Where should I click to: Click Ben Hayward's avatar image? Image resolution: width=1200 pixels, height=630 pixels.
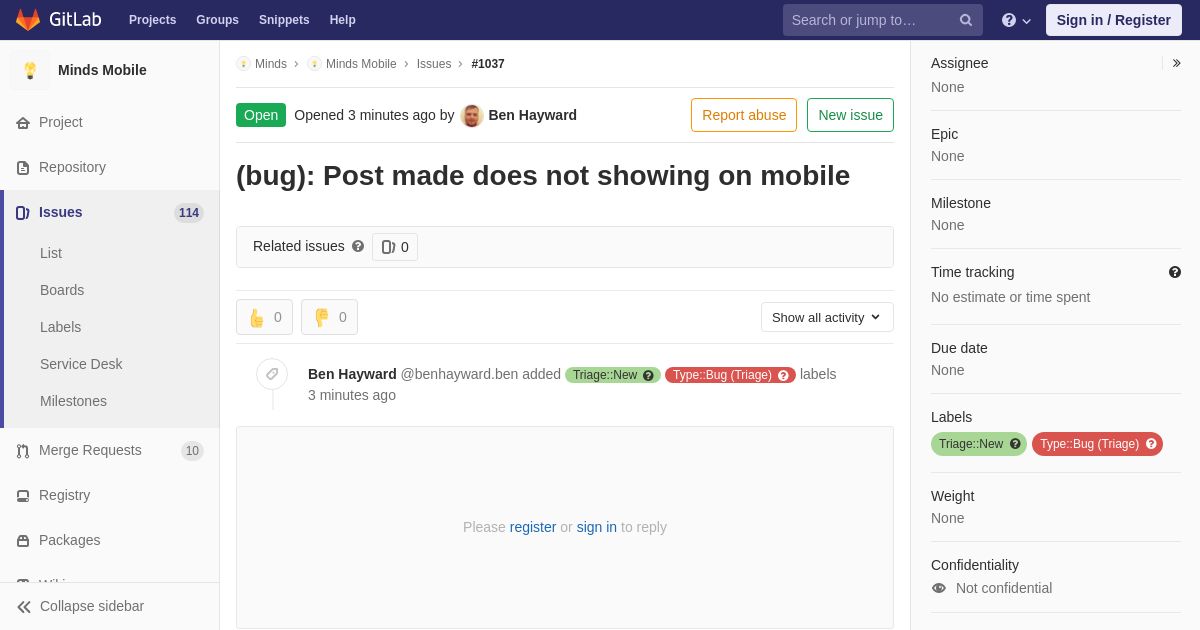click(x=472, y=115)
